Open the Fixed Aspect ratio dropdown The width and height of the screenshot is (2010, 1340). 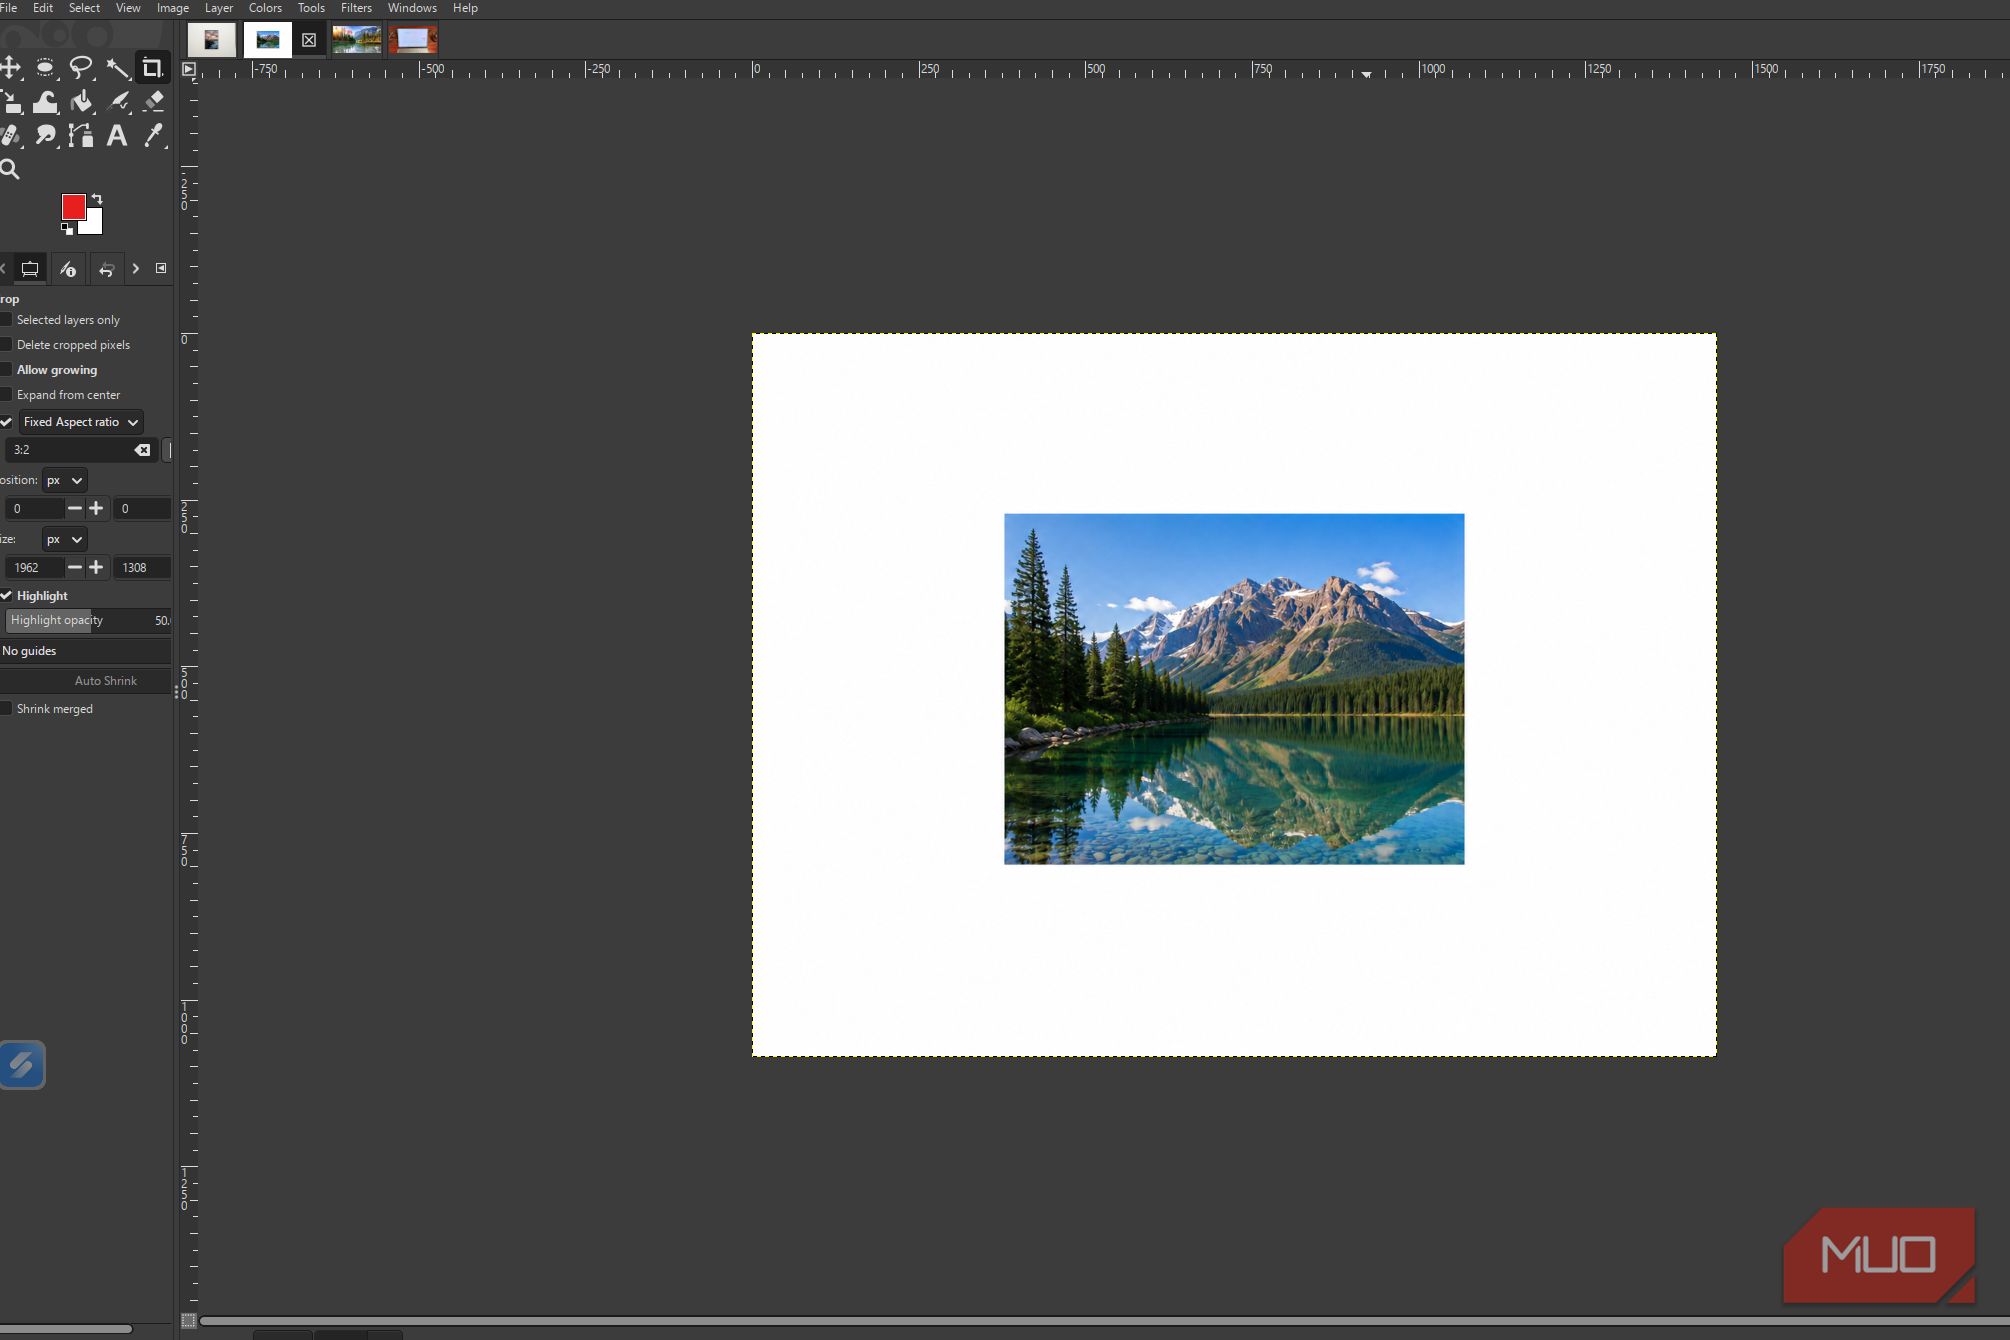coord(81,422)
